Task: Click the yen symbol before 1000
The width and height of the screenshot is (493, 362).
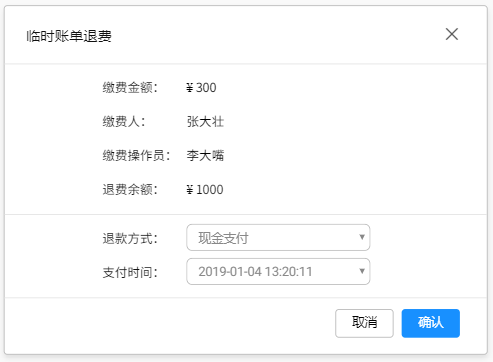Action: [190, 190]
